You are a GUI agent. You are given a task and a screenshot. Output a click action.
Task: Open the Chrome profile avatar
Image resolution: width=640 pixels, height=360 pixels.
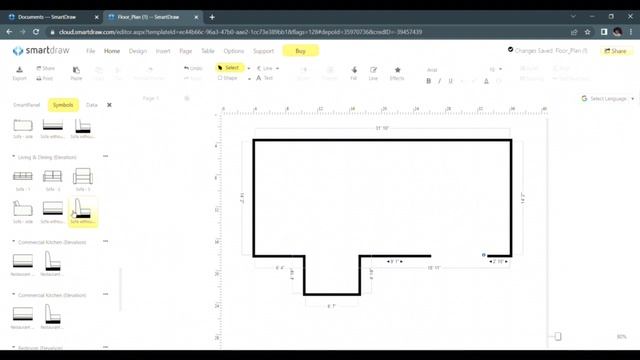[x=617, y=32]
